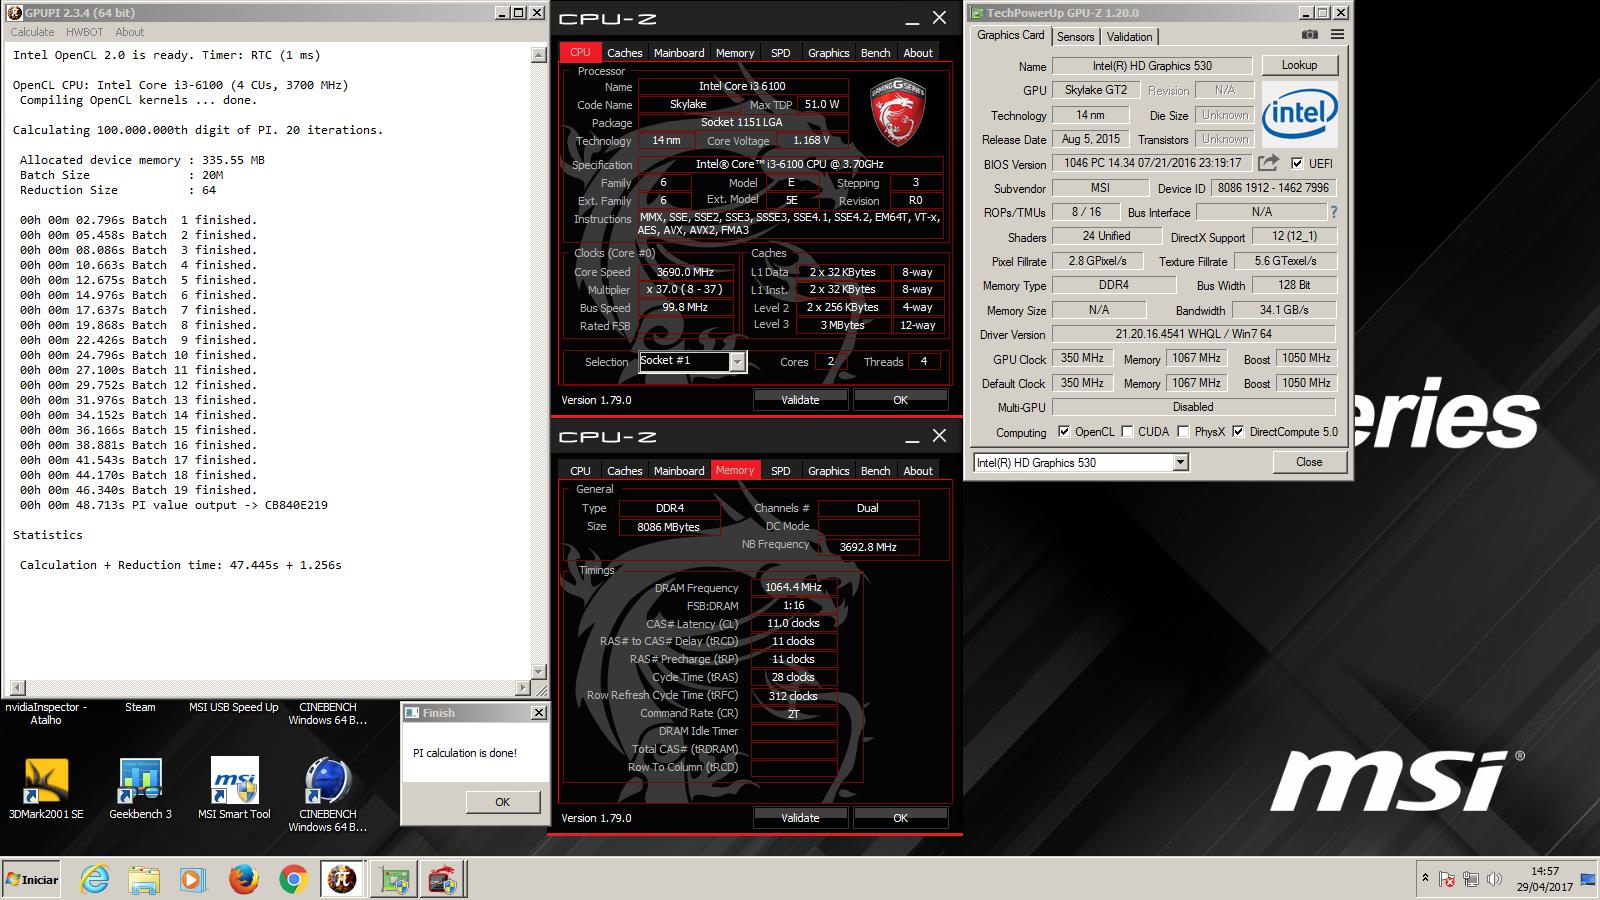The height and width of the screenshot is (900, 1600).
Task: Open the GPU-Z hamburger menu
Action: [x=1337, y=35]
